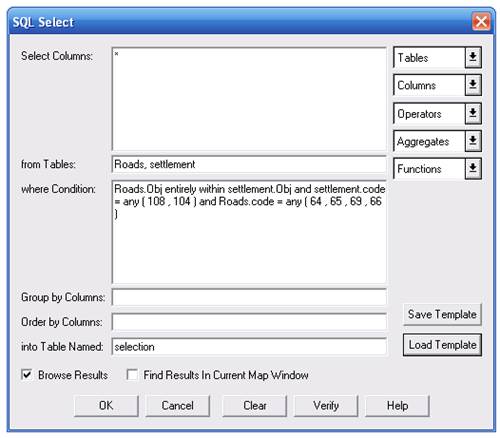Viewport: 500px width, 438px height.
Task: Uncheck the Browse Results checkbox
Action: (26, 375)
